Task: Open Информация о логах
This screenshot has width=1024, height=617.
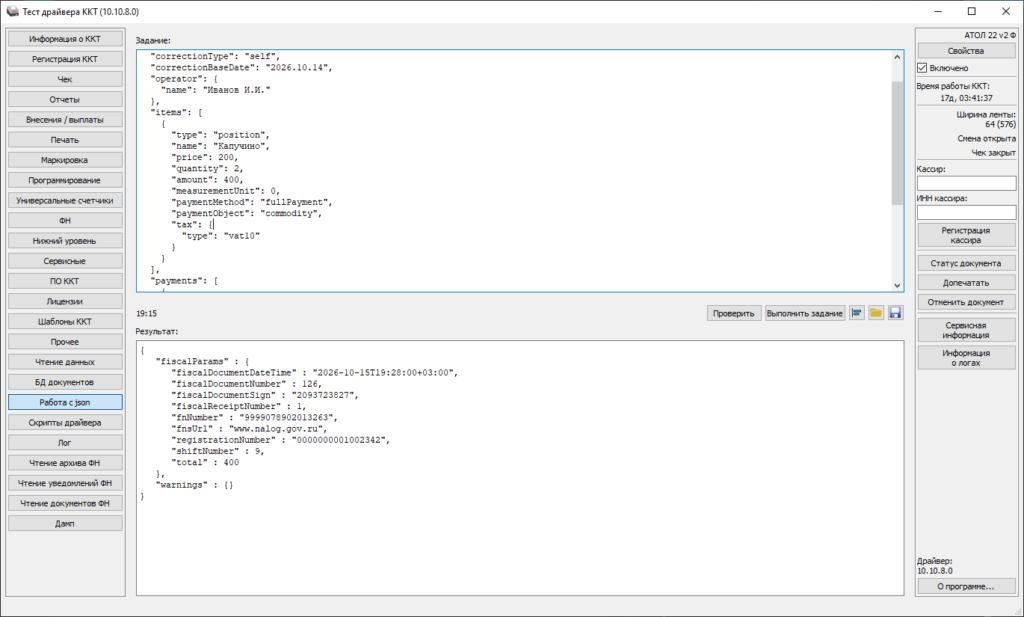Action: [966, 358]
